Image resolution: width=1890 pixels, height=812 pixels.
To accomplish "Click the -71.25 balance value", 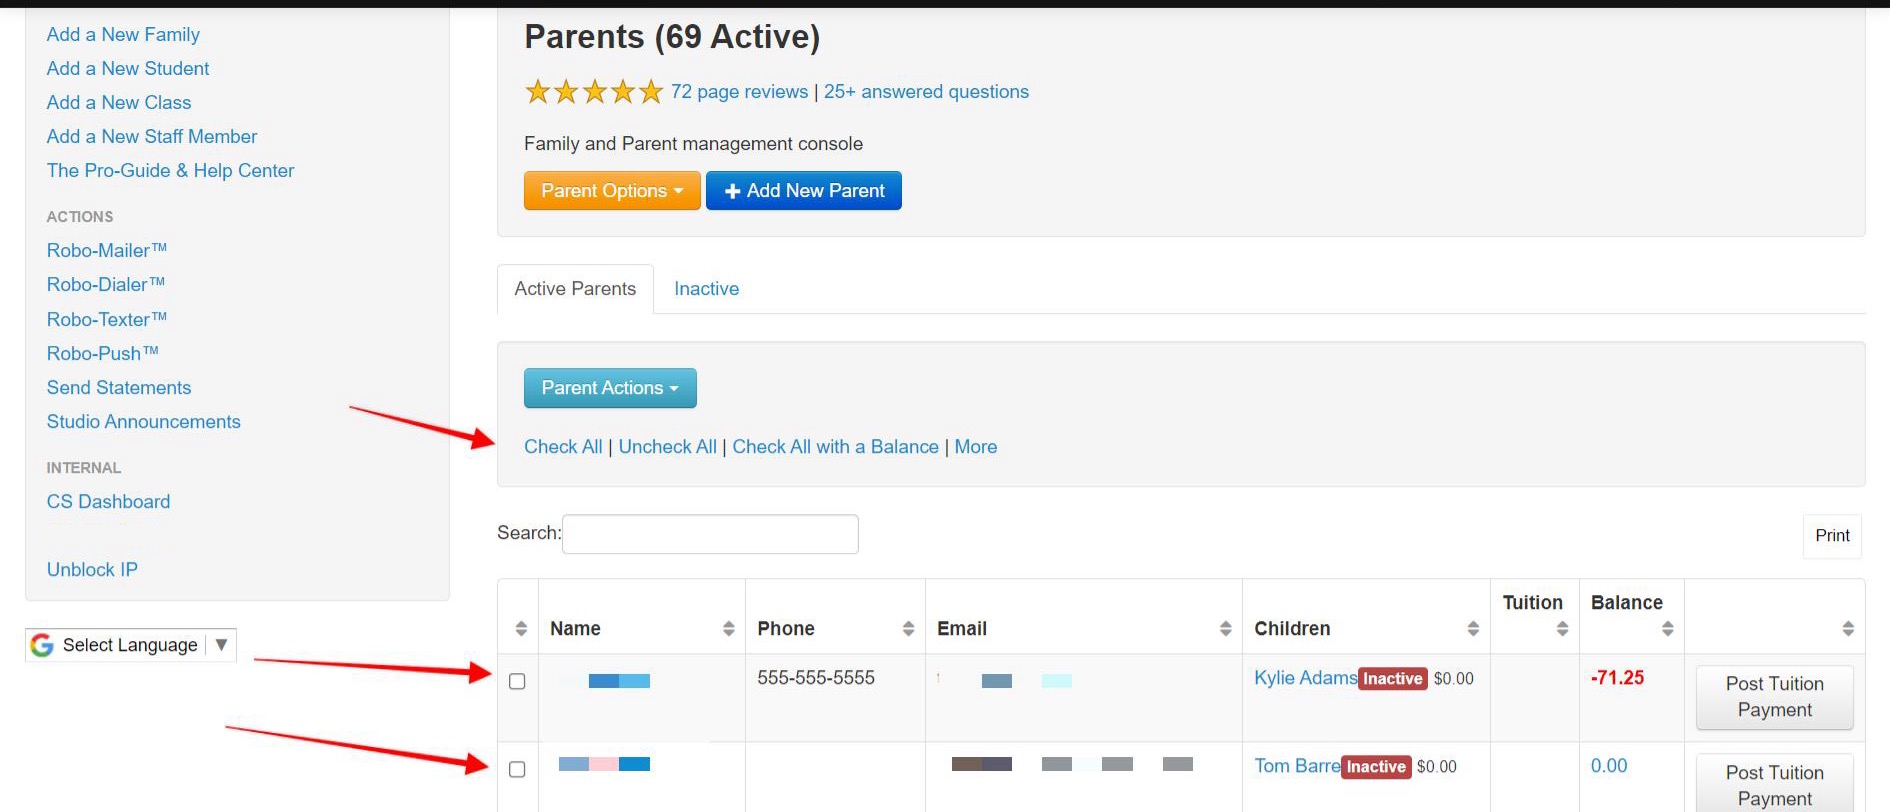I will tap(1617, 678).
